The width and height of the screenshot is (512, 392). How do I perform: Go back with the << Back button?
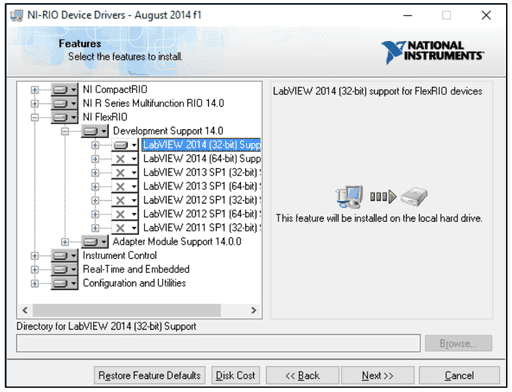click(302, 376)
